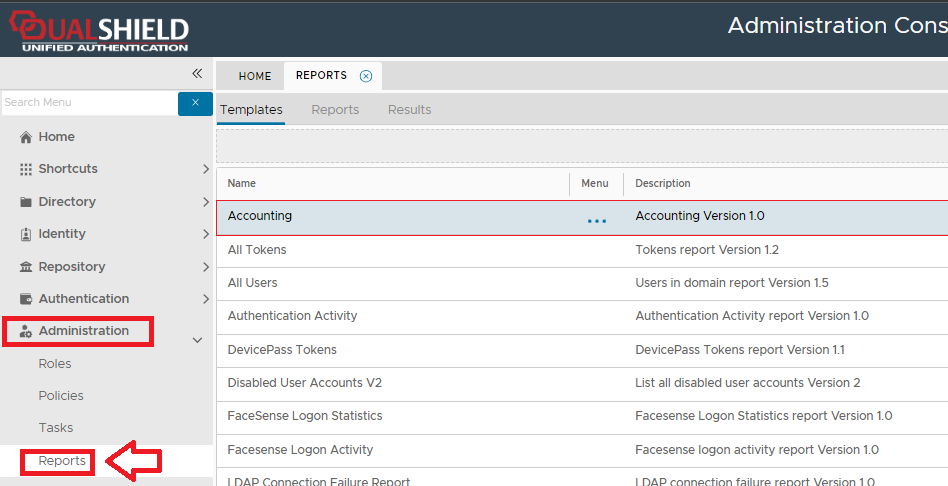Collapse the Administration section chevron
This screenshot has height=486, width=948.
click(197, 340)
